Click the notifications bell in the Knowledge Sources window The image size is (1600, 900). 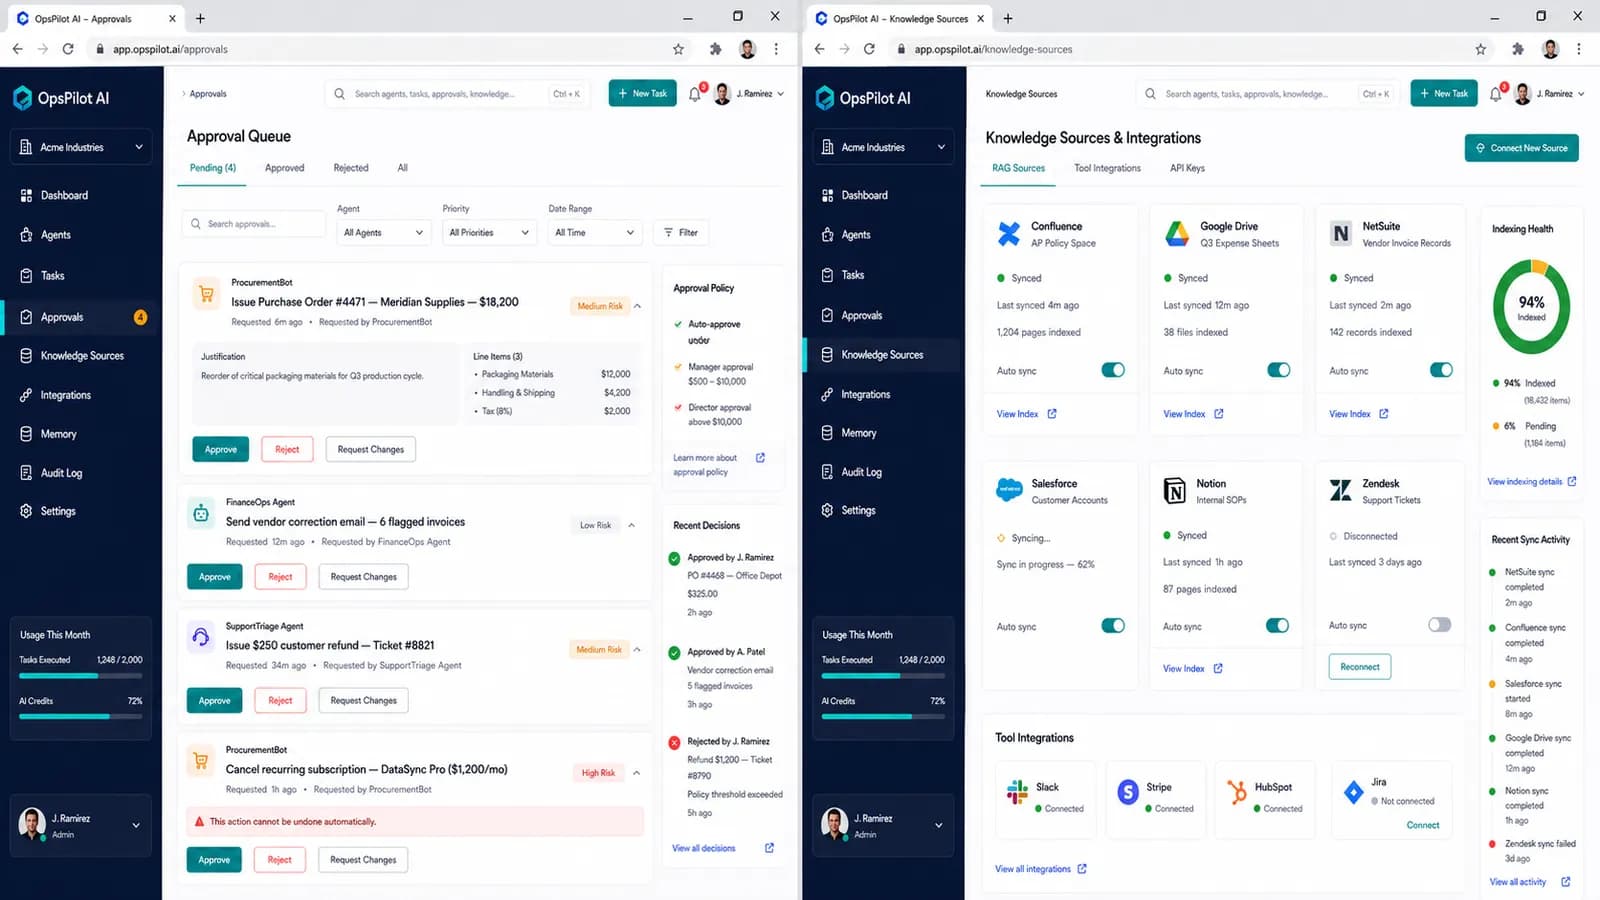pyautogui.click(x=1496, y=94)
